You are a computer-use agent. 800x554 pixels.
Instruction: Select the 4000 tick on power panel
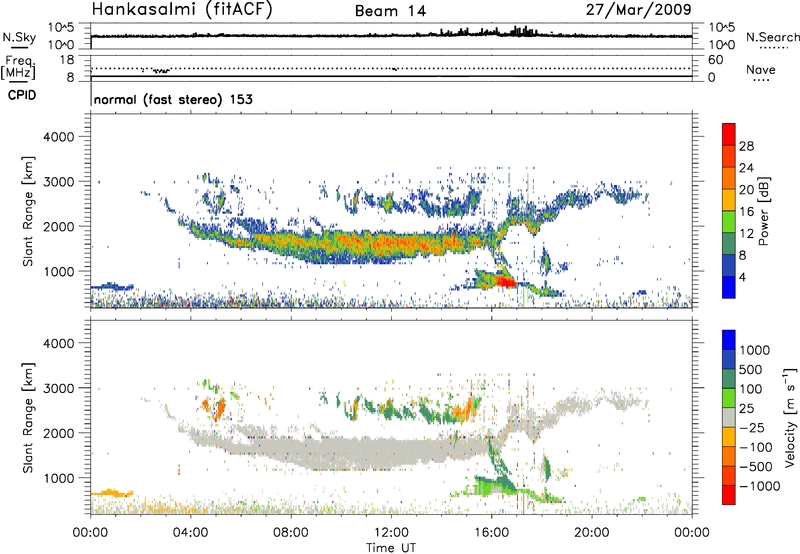click(x=58, y=137)
